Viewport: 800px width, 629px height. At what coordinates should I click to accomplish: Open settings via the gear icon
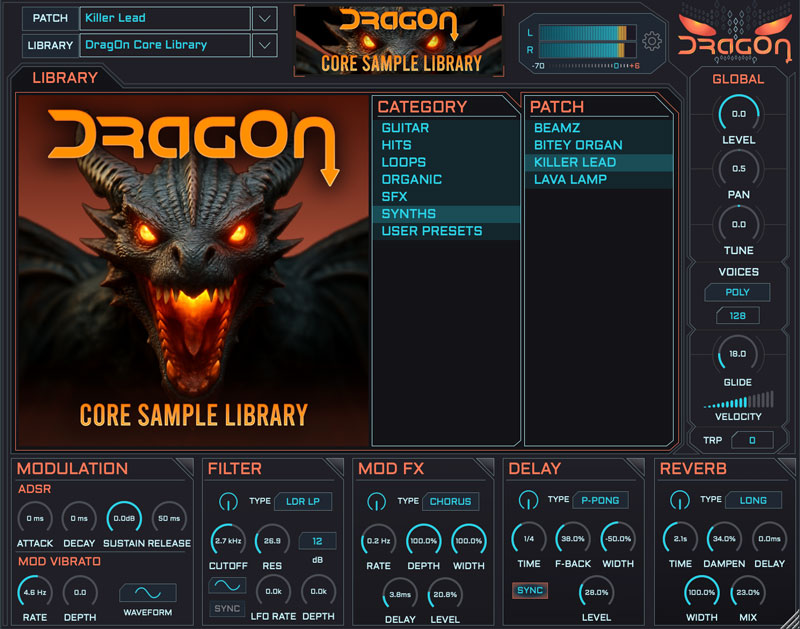653,41
